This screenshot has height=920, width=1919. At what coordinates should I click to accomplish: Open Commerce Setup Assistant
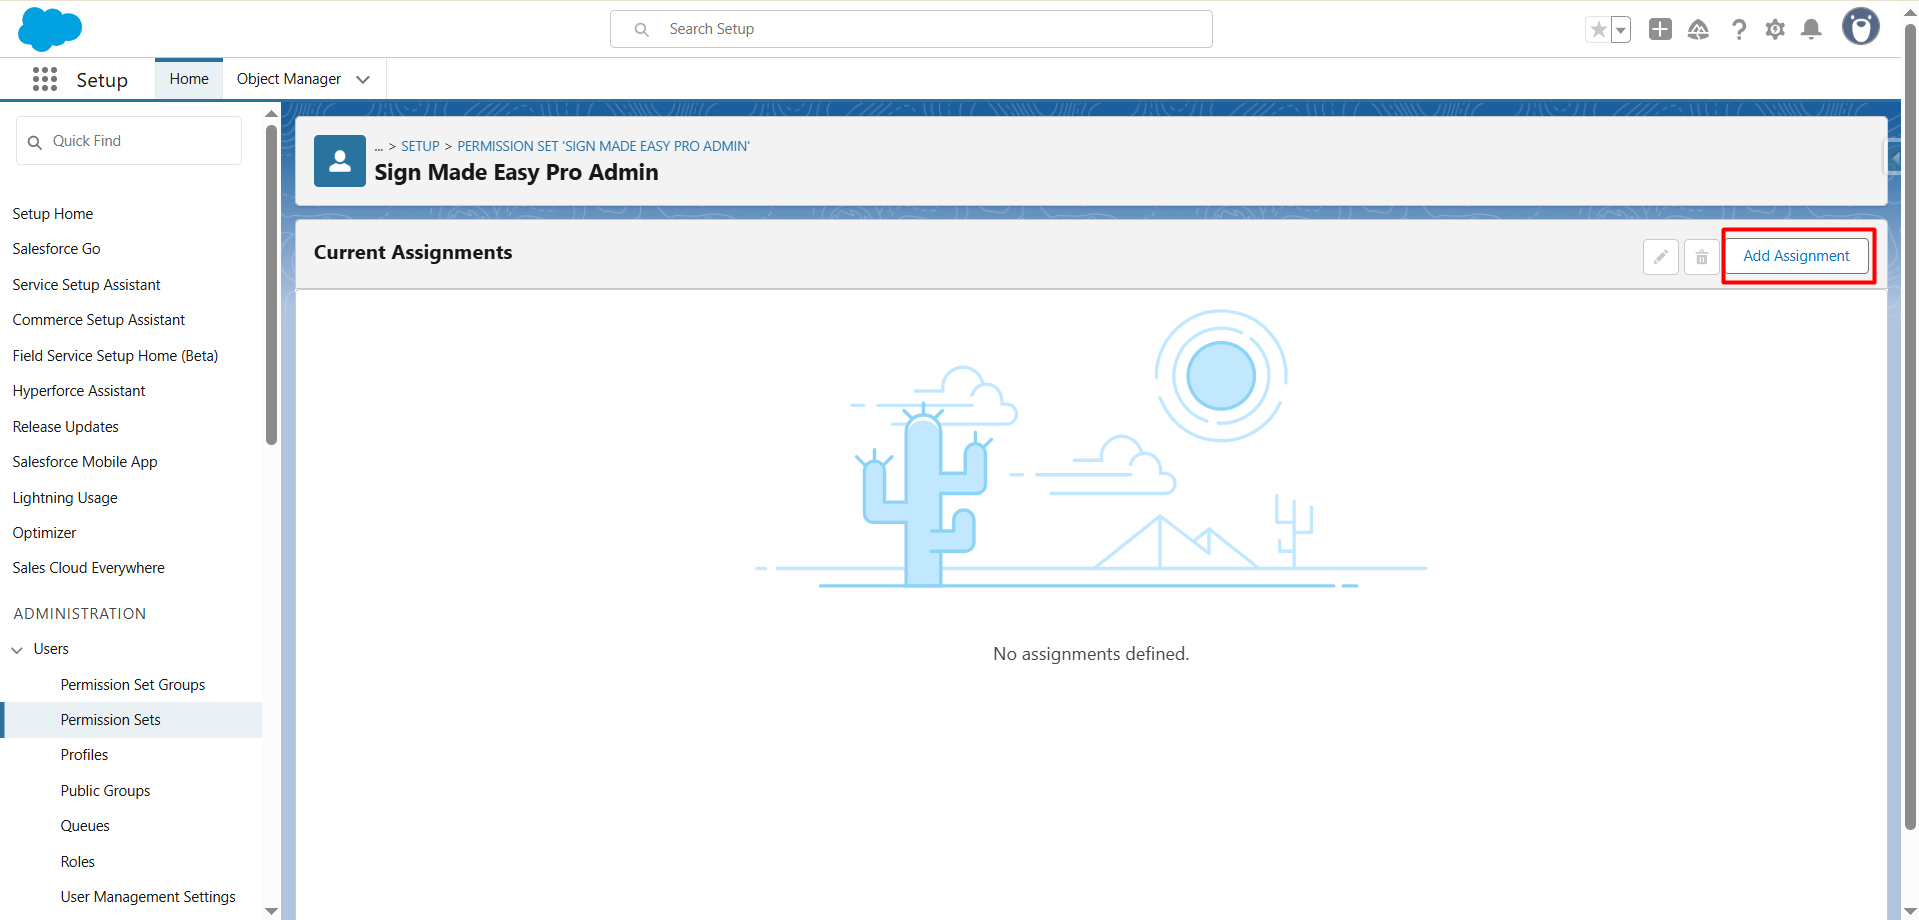tap(99, 320)
